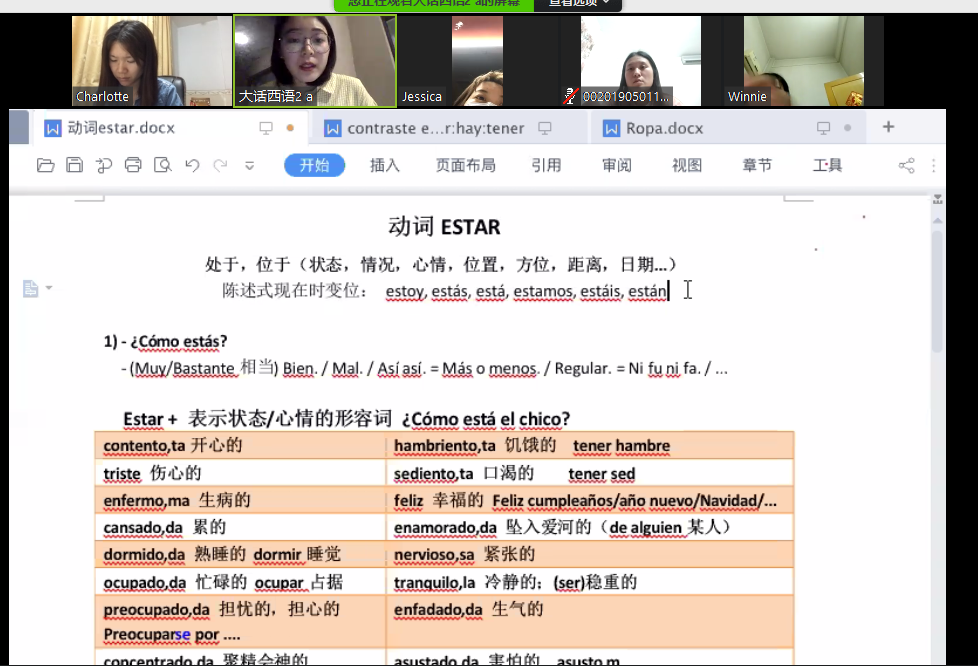The height and width of the screenshot is (666, 978).
Task: Click monitor icon on contraste tab
Action: (545, 128)
